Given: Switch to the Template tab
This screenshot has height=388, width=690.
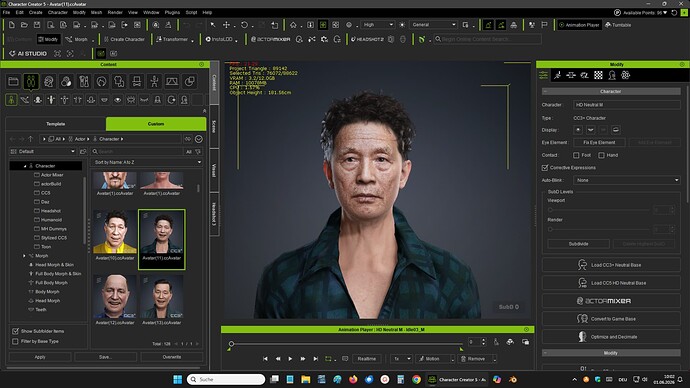Looking at the screenshot, I should (55, 124).
